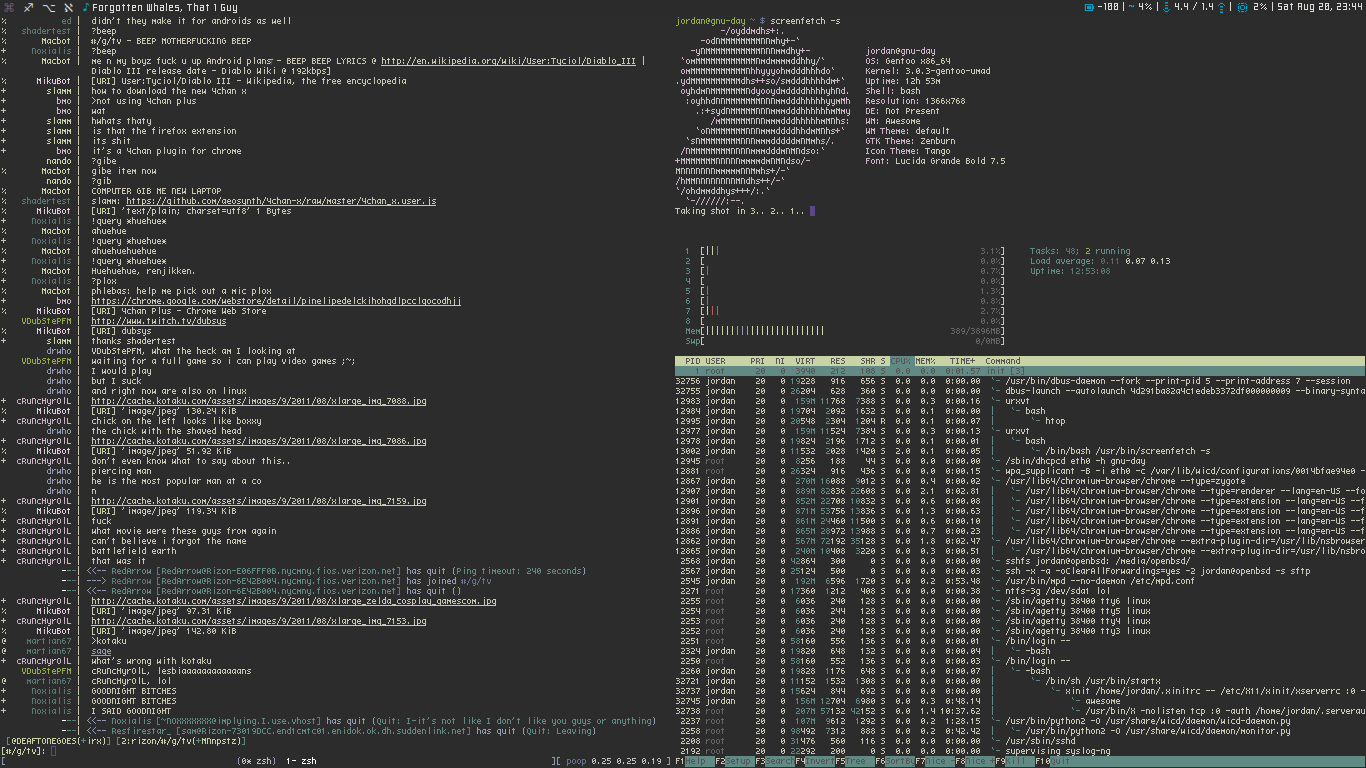Select the wpa_supplicant process row

(x=1020, y=471)
